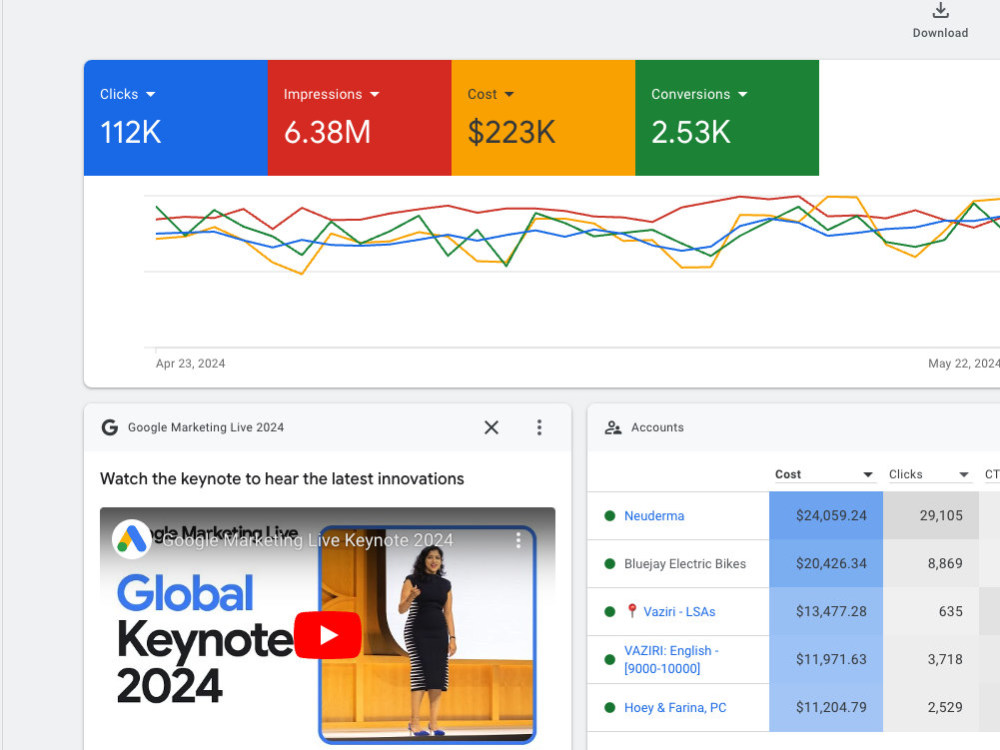Click the 29,105 clicks cell
Viewport: 1000px width, 750px height.
(x=931, y=516)
